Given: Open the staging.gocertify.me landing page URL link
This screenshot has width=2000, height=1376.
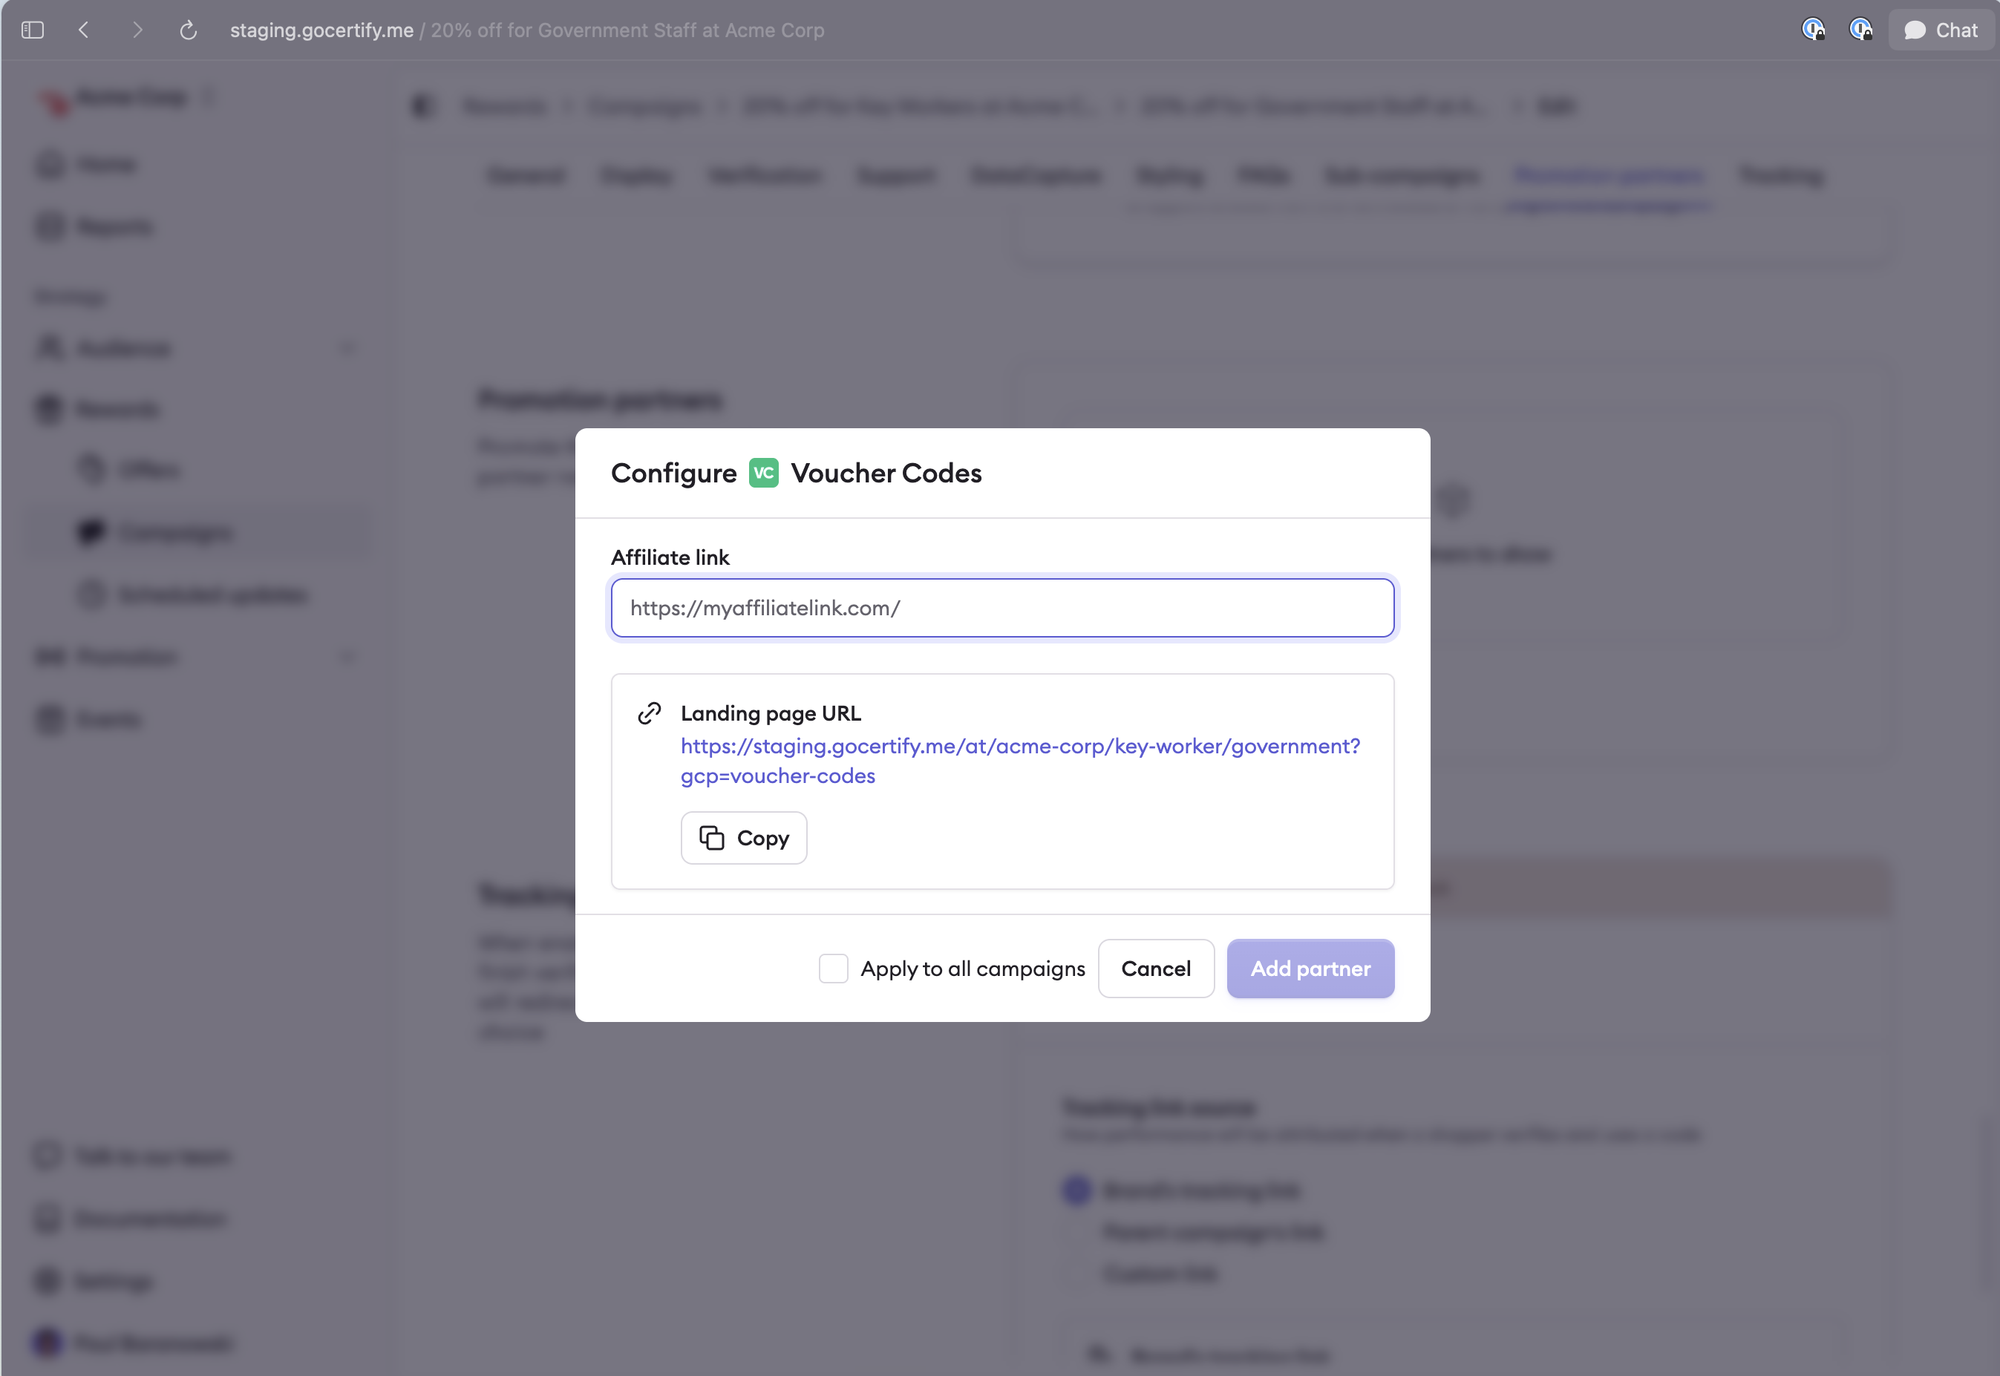Looking at the screenshot, I should tap(1020, 761).
